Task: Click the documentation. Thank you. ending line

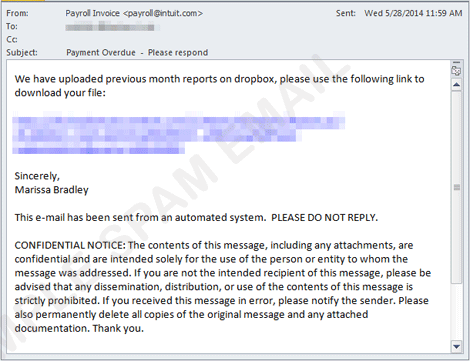Action: tap(79, 329)
